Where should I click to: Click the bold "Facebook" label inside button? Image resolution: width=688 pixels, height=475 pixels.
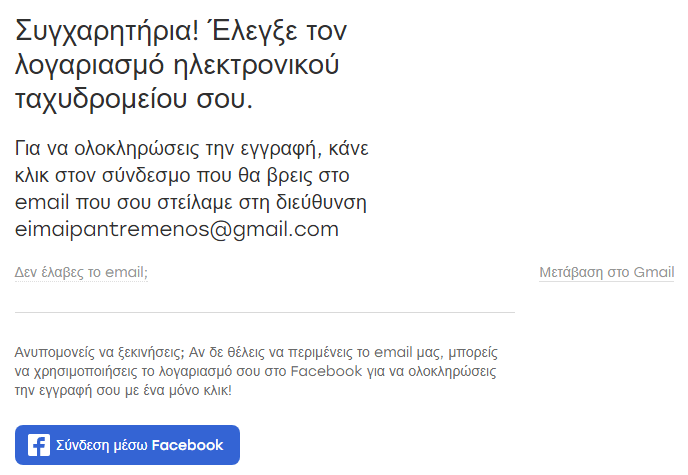tap(187, 445)
